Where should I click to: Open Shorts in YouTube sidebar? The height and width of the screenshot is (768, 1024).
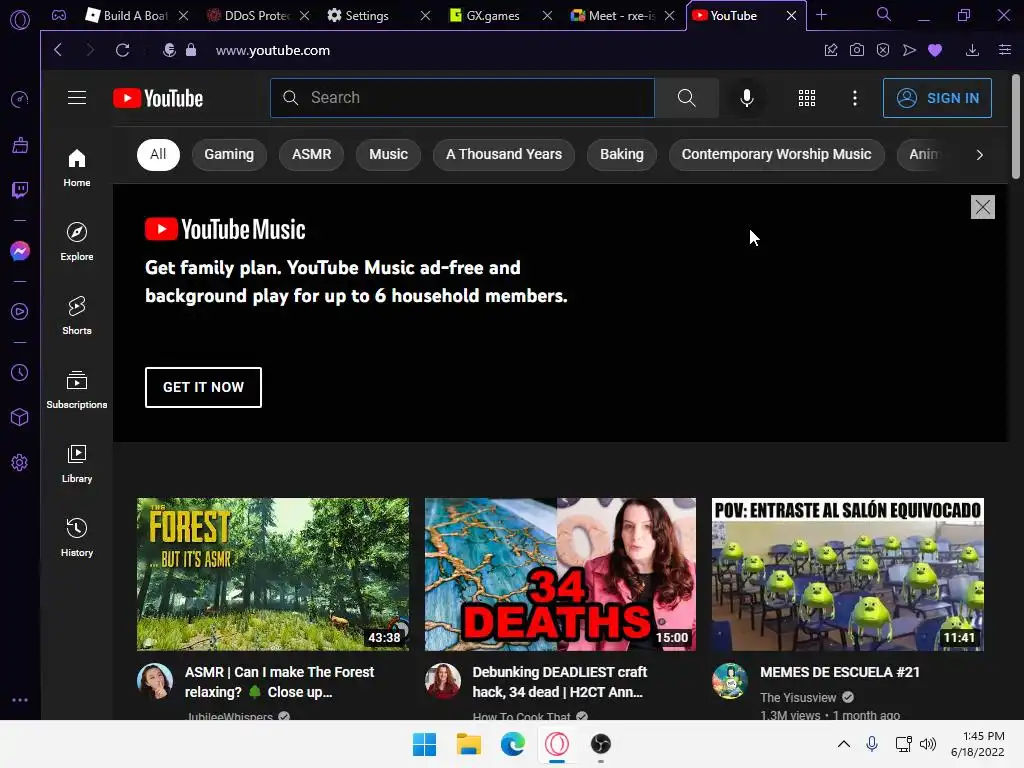click(x=77, y=315)
